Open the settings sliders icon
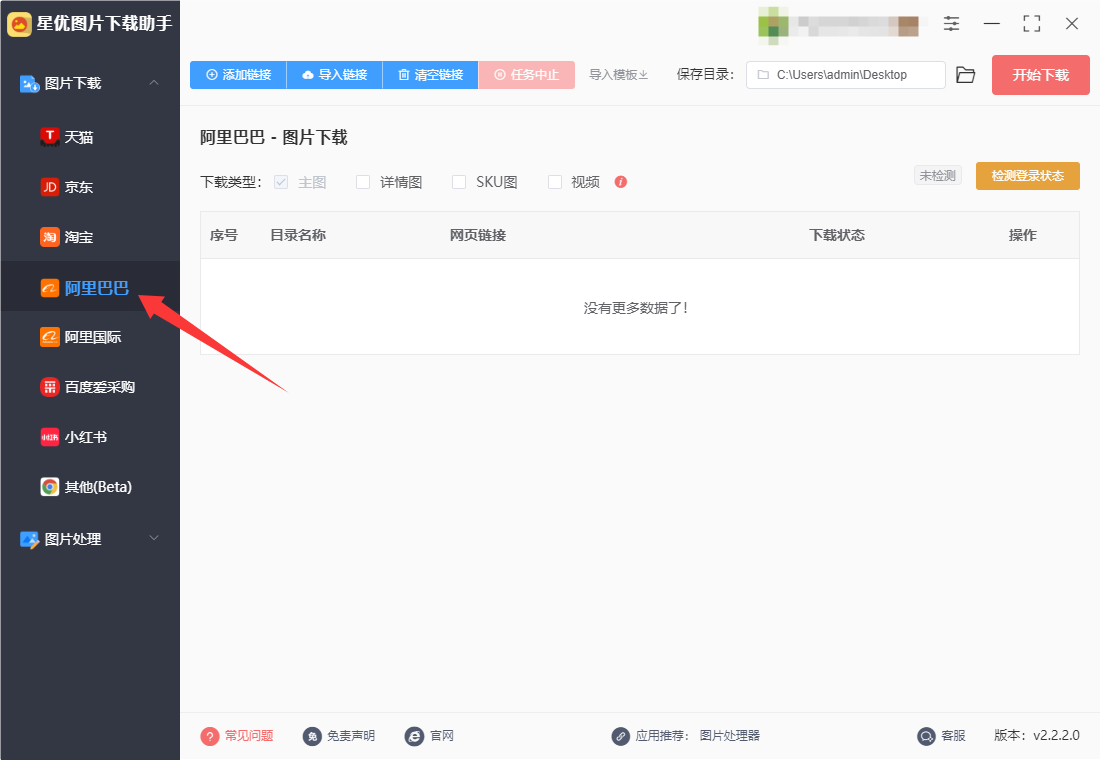 (951, 24)
